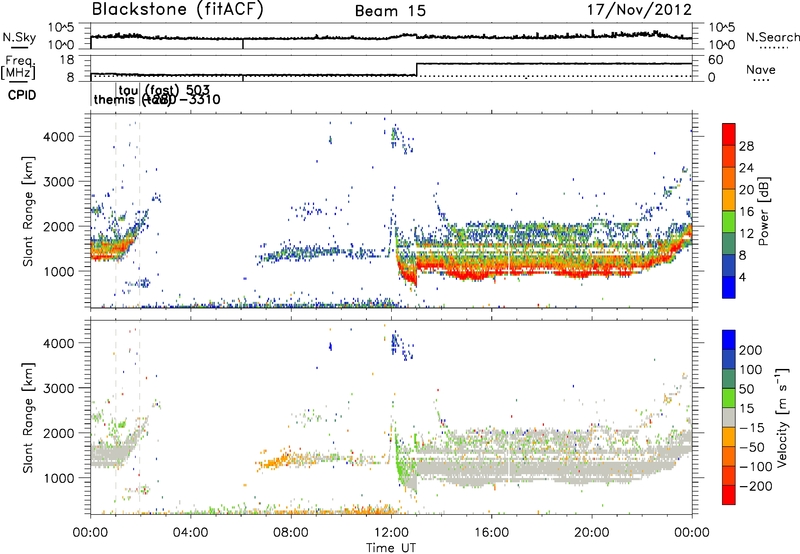Click the 'Time UT' axis label
Image resolution: width=800 pixels, height=554 pixels.
[x=391, y=548]
